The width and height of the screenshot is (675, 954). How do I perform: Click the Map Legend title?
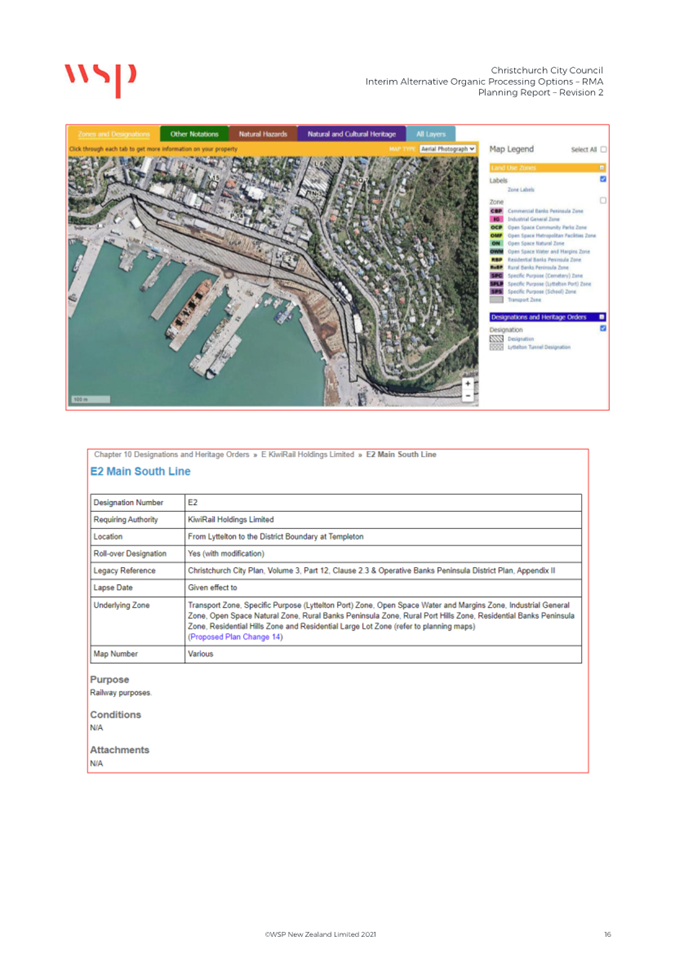512,149
